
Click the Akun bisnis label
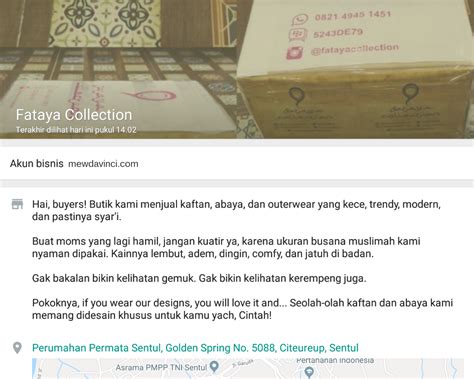(x=37, y=164)
